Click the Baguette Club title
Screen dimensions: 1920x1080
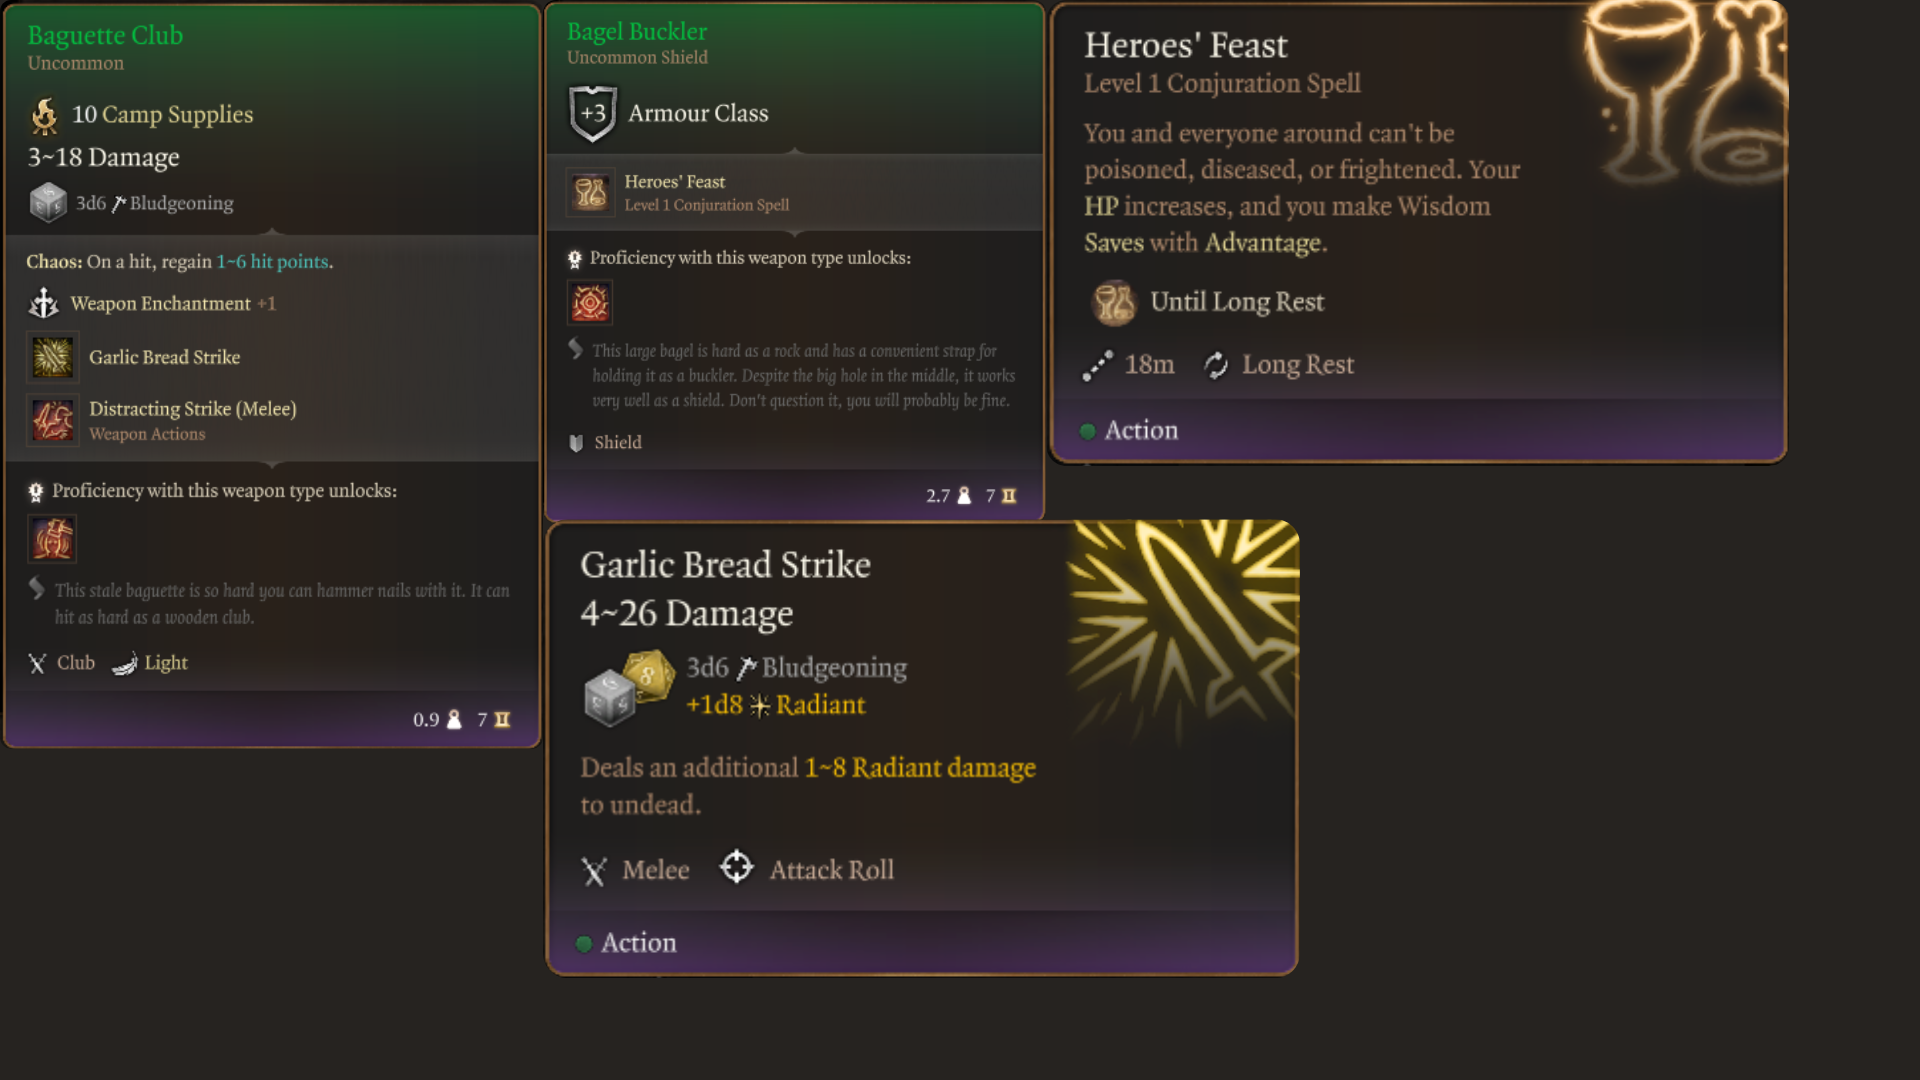pyautogui.click(x=105, y=35)
